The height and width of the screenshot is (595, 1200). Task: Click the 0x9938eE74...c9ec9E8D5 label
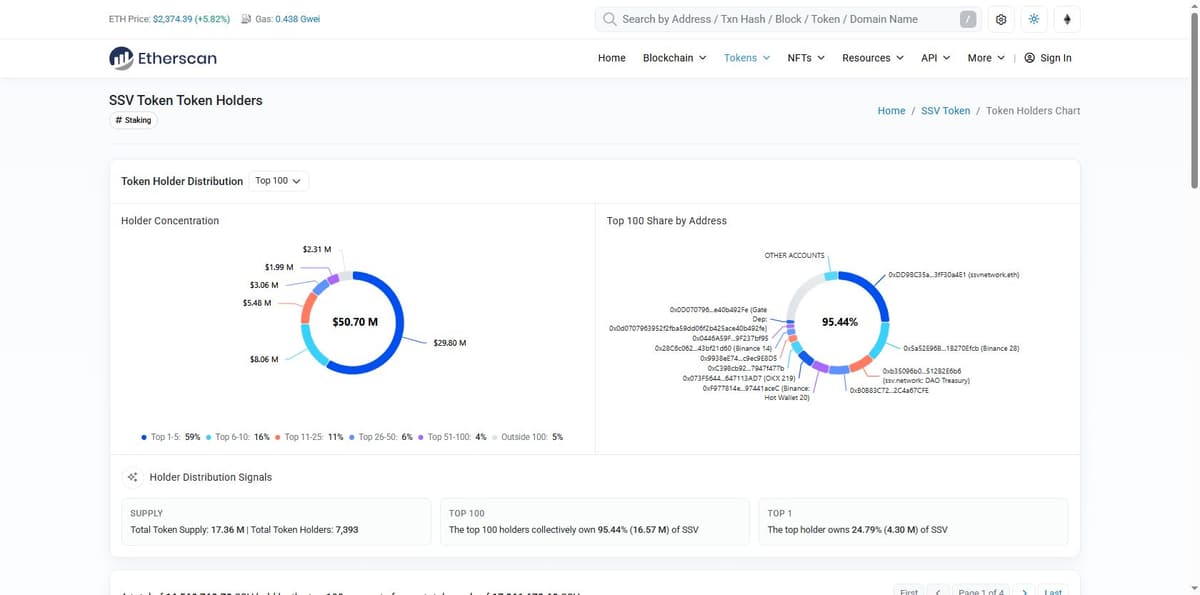point(738,358)
